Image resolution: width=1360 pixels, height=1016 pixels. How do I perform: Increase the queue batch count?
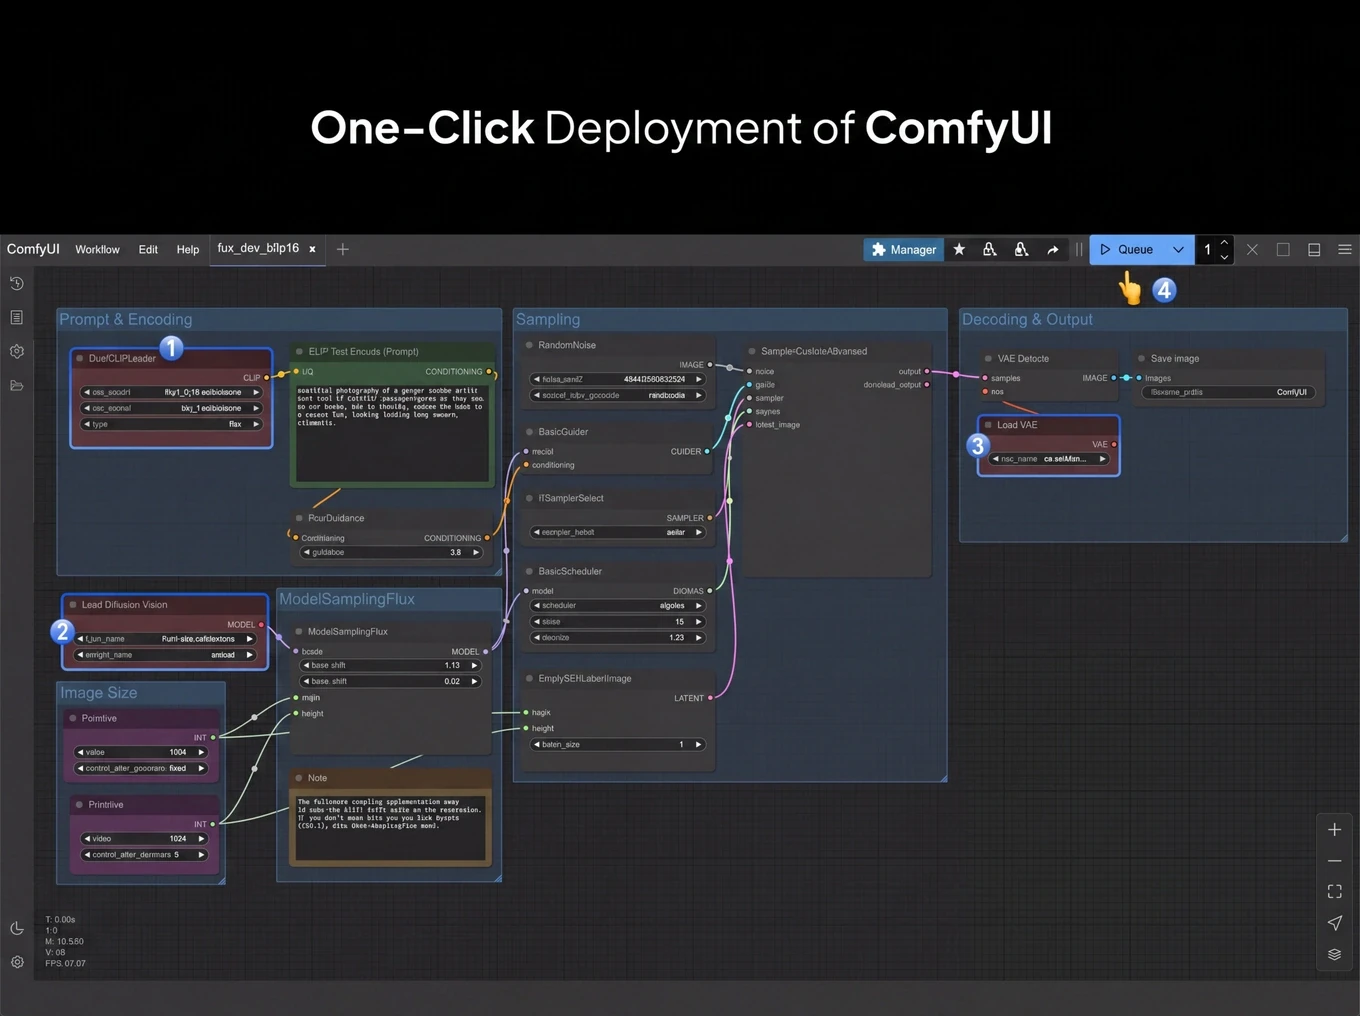click(x=1224, y=243)
